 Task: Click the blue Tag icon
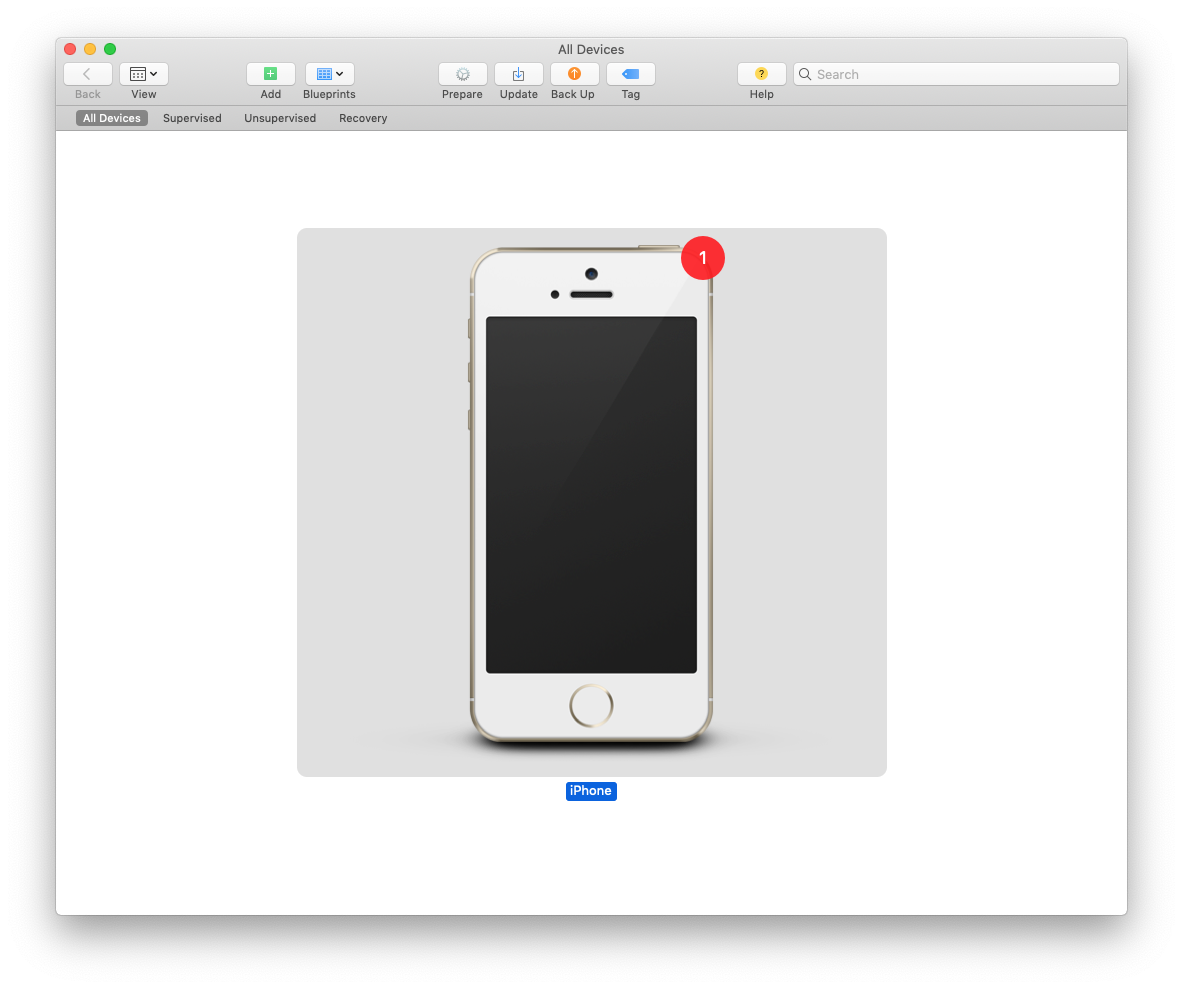point(630,74)
